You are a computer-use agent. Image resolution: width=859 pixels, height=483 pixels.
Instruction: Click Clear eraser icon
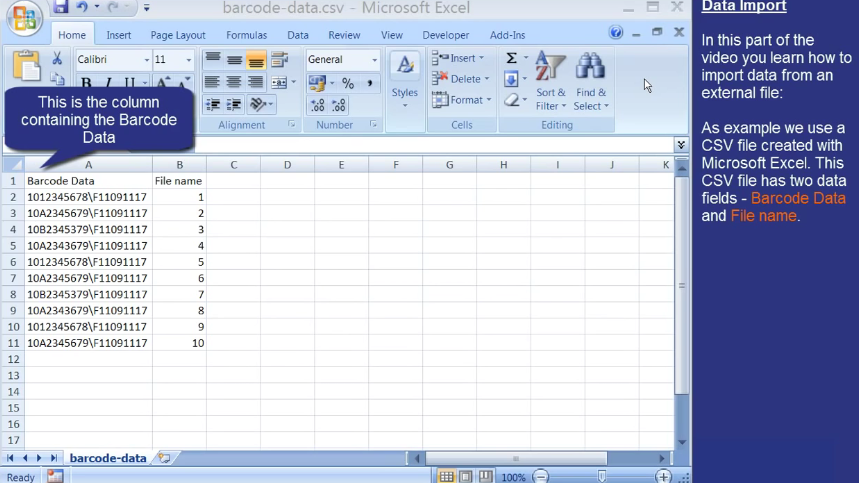point(511,100)
